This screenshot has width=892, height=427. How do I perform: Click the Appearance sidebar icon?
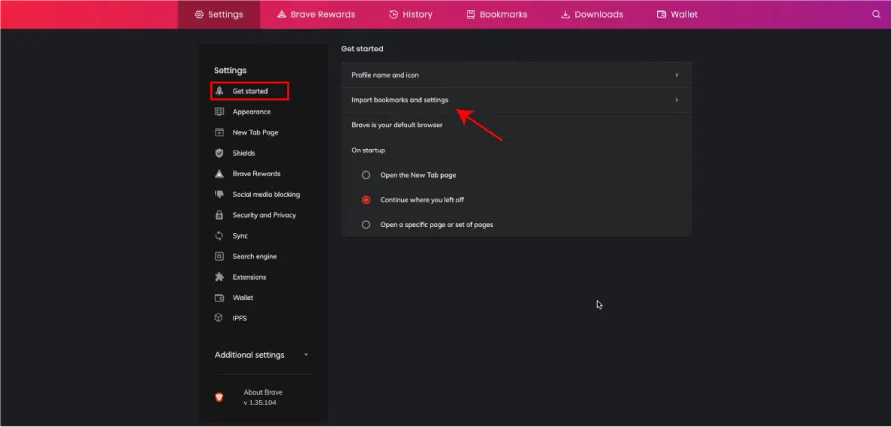219,112
